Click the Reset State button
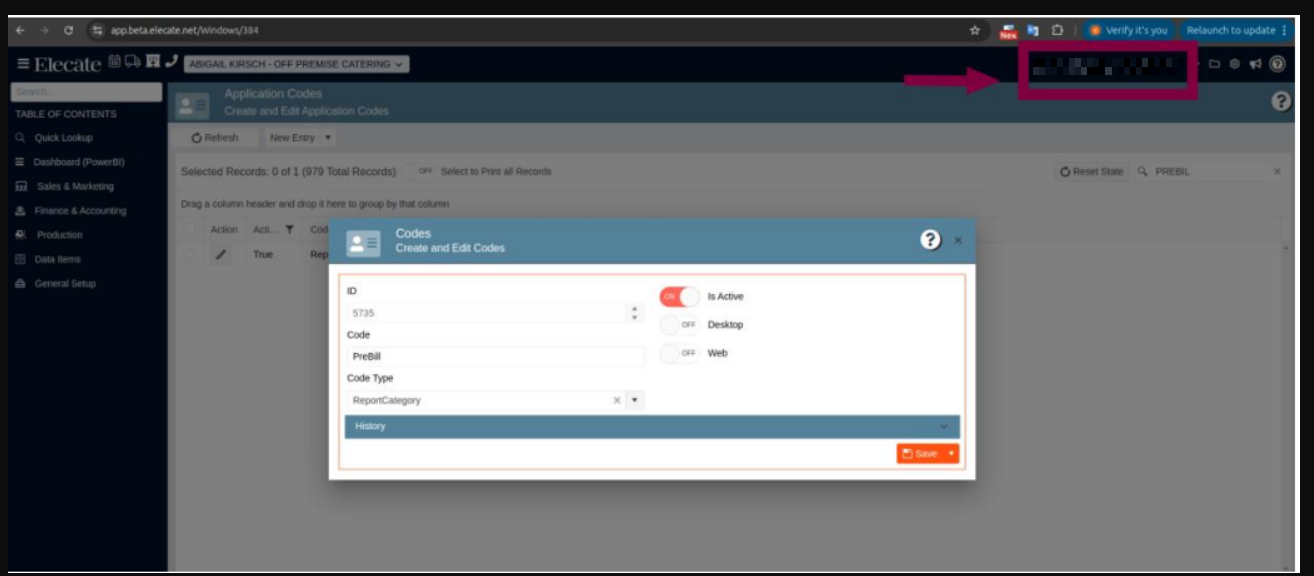1314x576 pixels. click(1091, 172)
